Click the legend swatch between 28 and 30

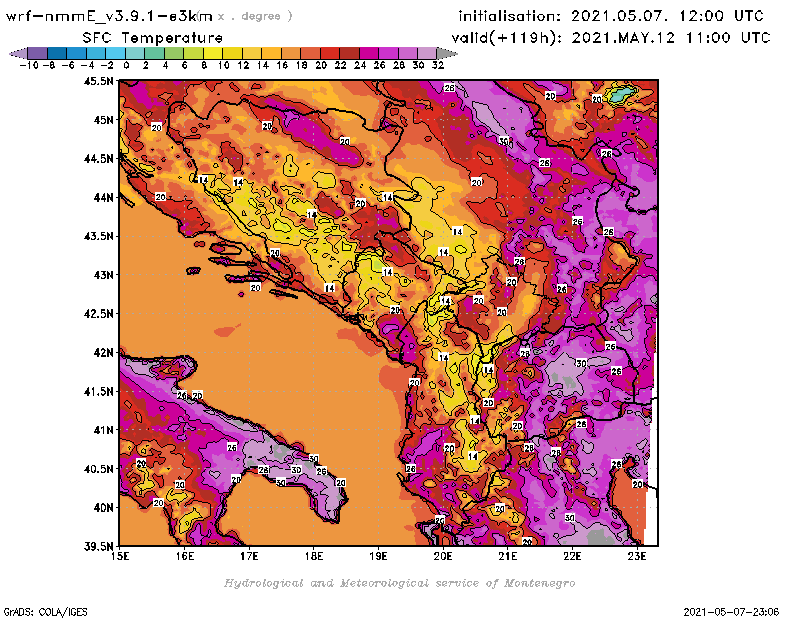pos(407,53)
